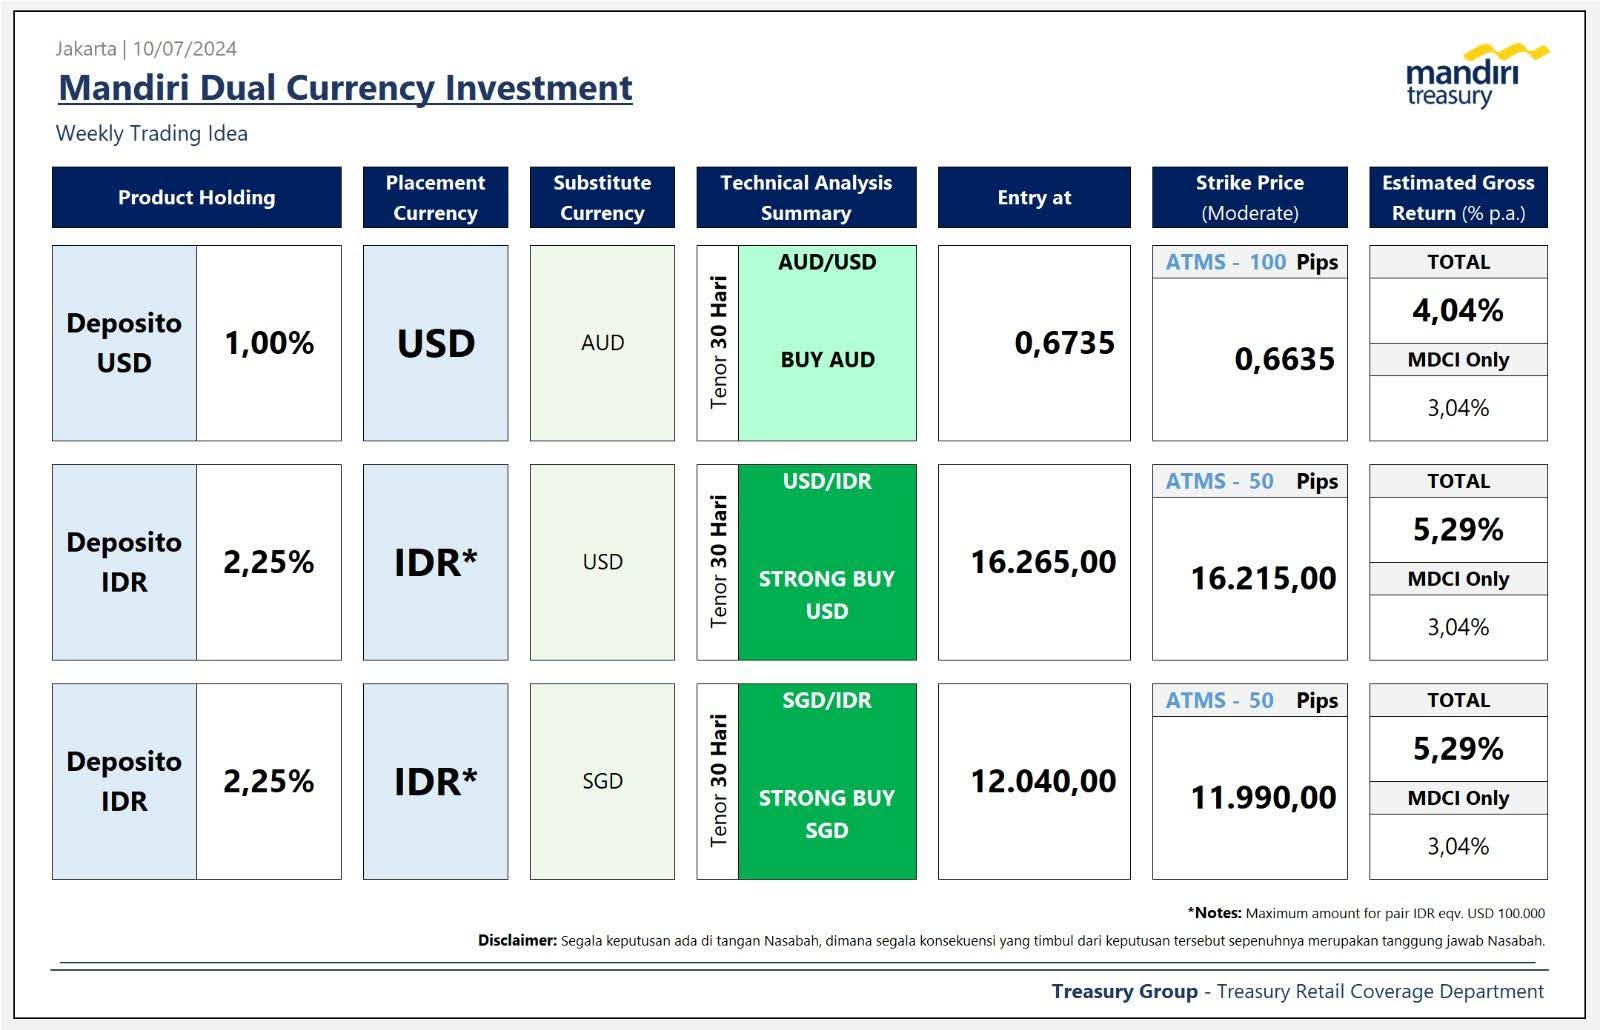The image size is (1600, 1030).
Task: Click the ATMS - 50 Pips label for USD/IDR
Action: click(1250, 481)
